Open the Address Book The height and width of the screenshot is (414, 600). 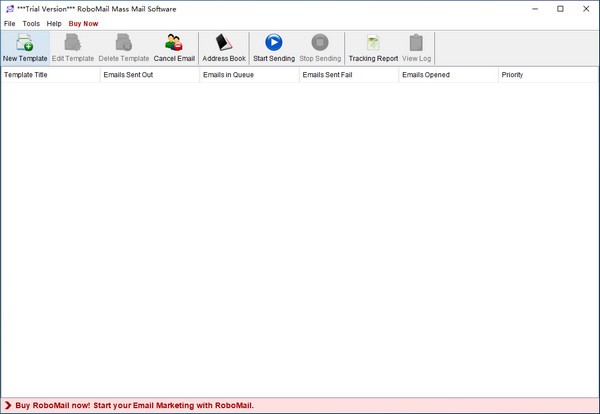224,43
